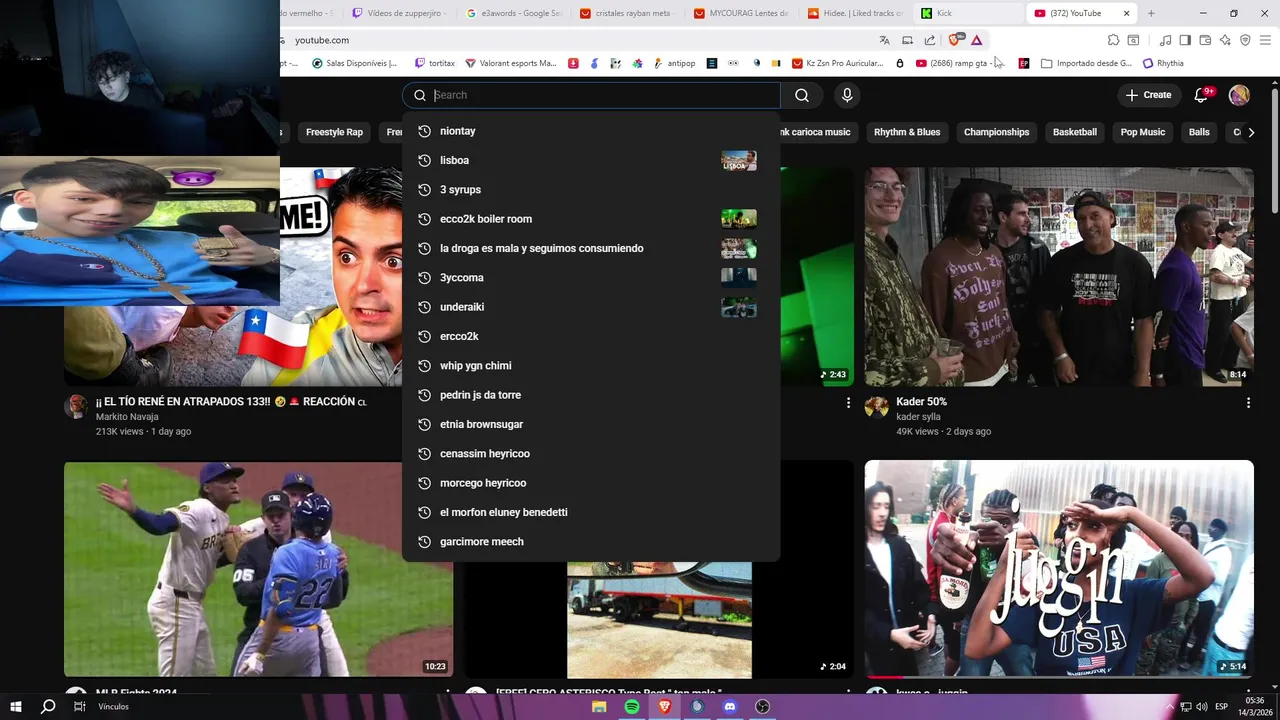Select suggestion 'ecco2k boiler room'
This screenshot has width=1280, height=720.
pos(591,219)
